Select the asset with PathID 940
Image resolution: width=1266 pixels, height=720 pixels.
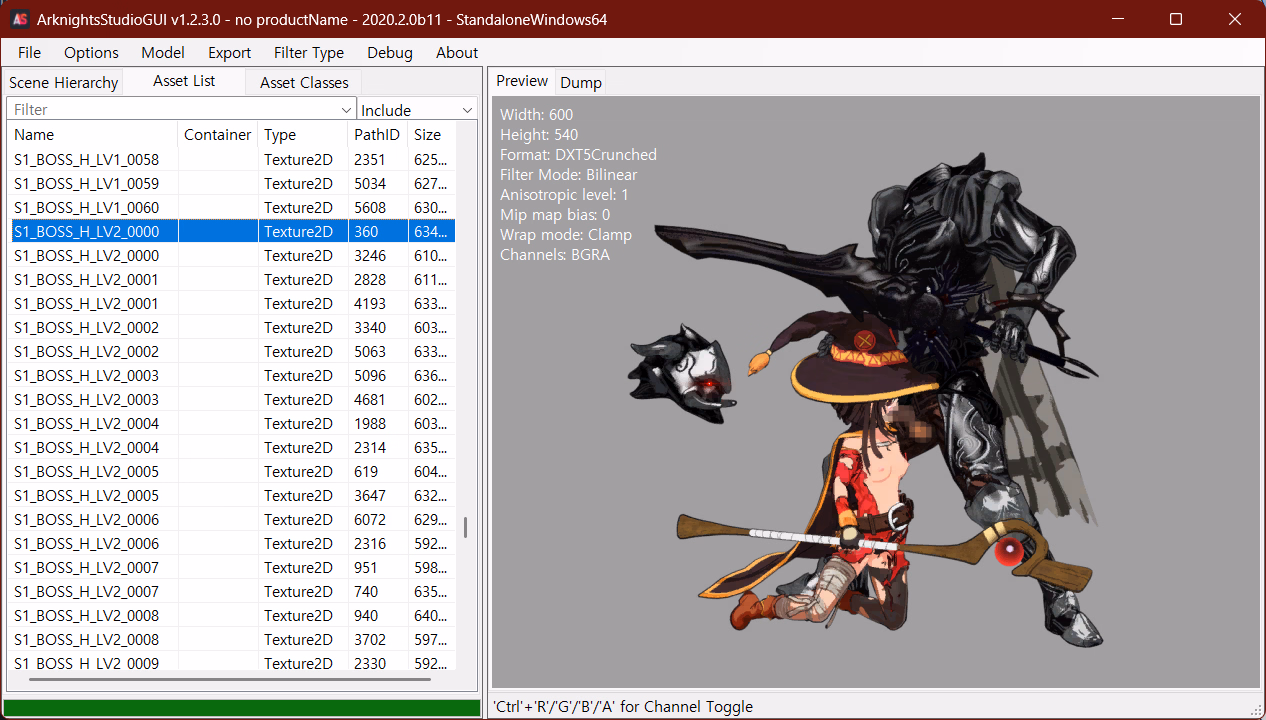pos(233,615)
